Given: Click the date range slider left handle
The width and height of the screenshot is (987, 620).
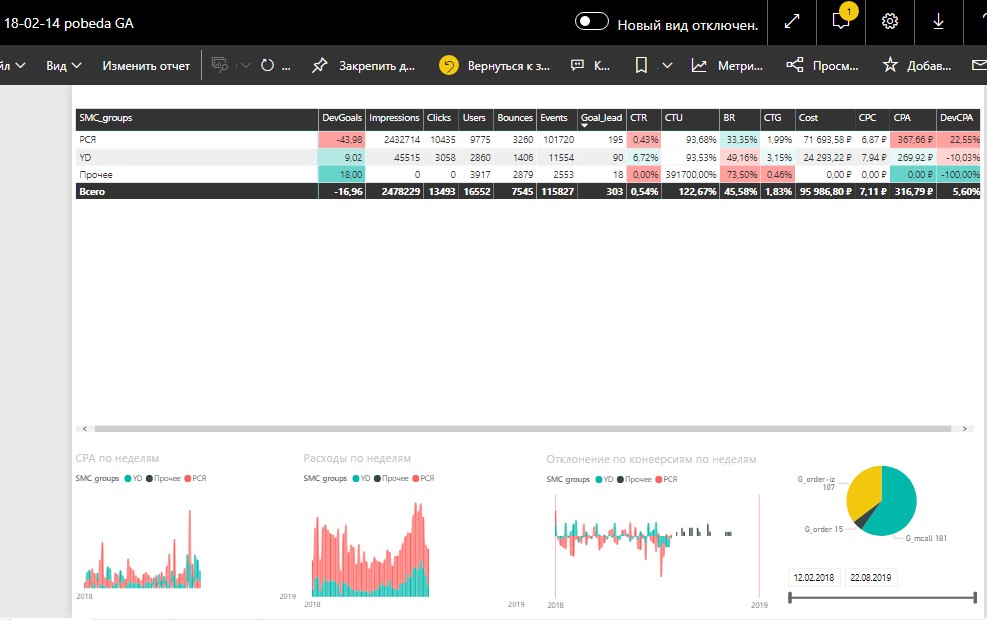Looking at the screenshot, I should click(791, 597).
